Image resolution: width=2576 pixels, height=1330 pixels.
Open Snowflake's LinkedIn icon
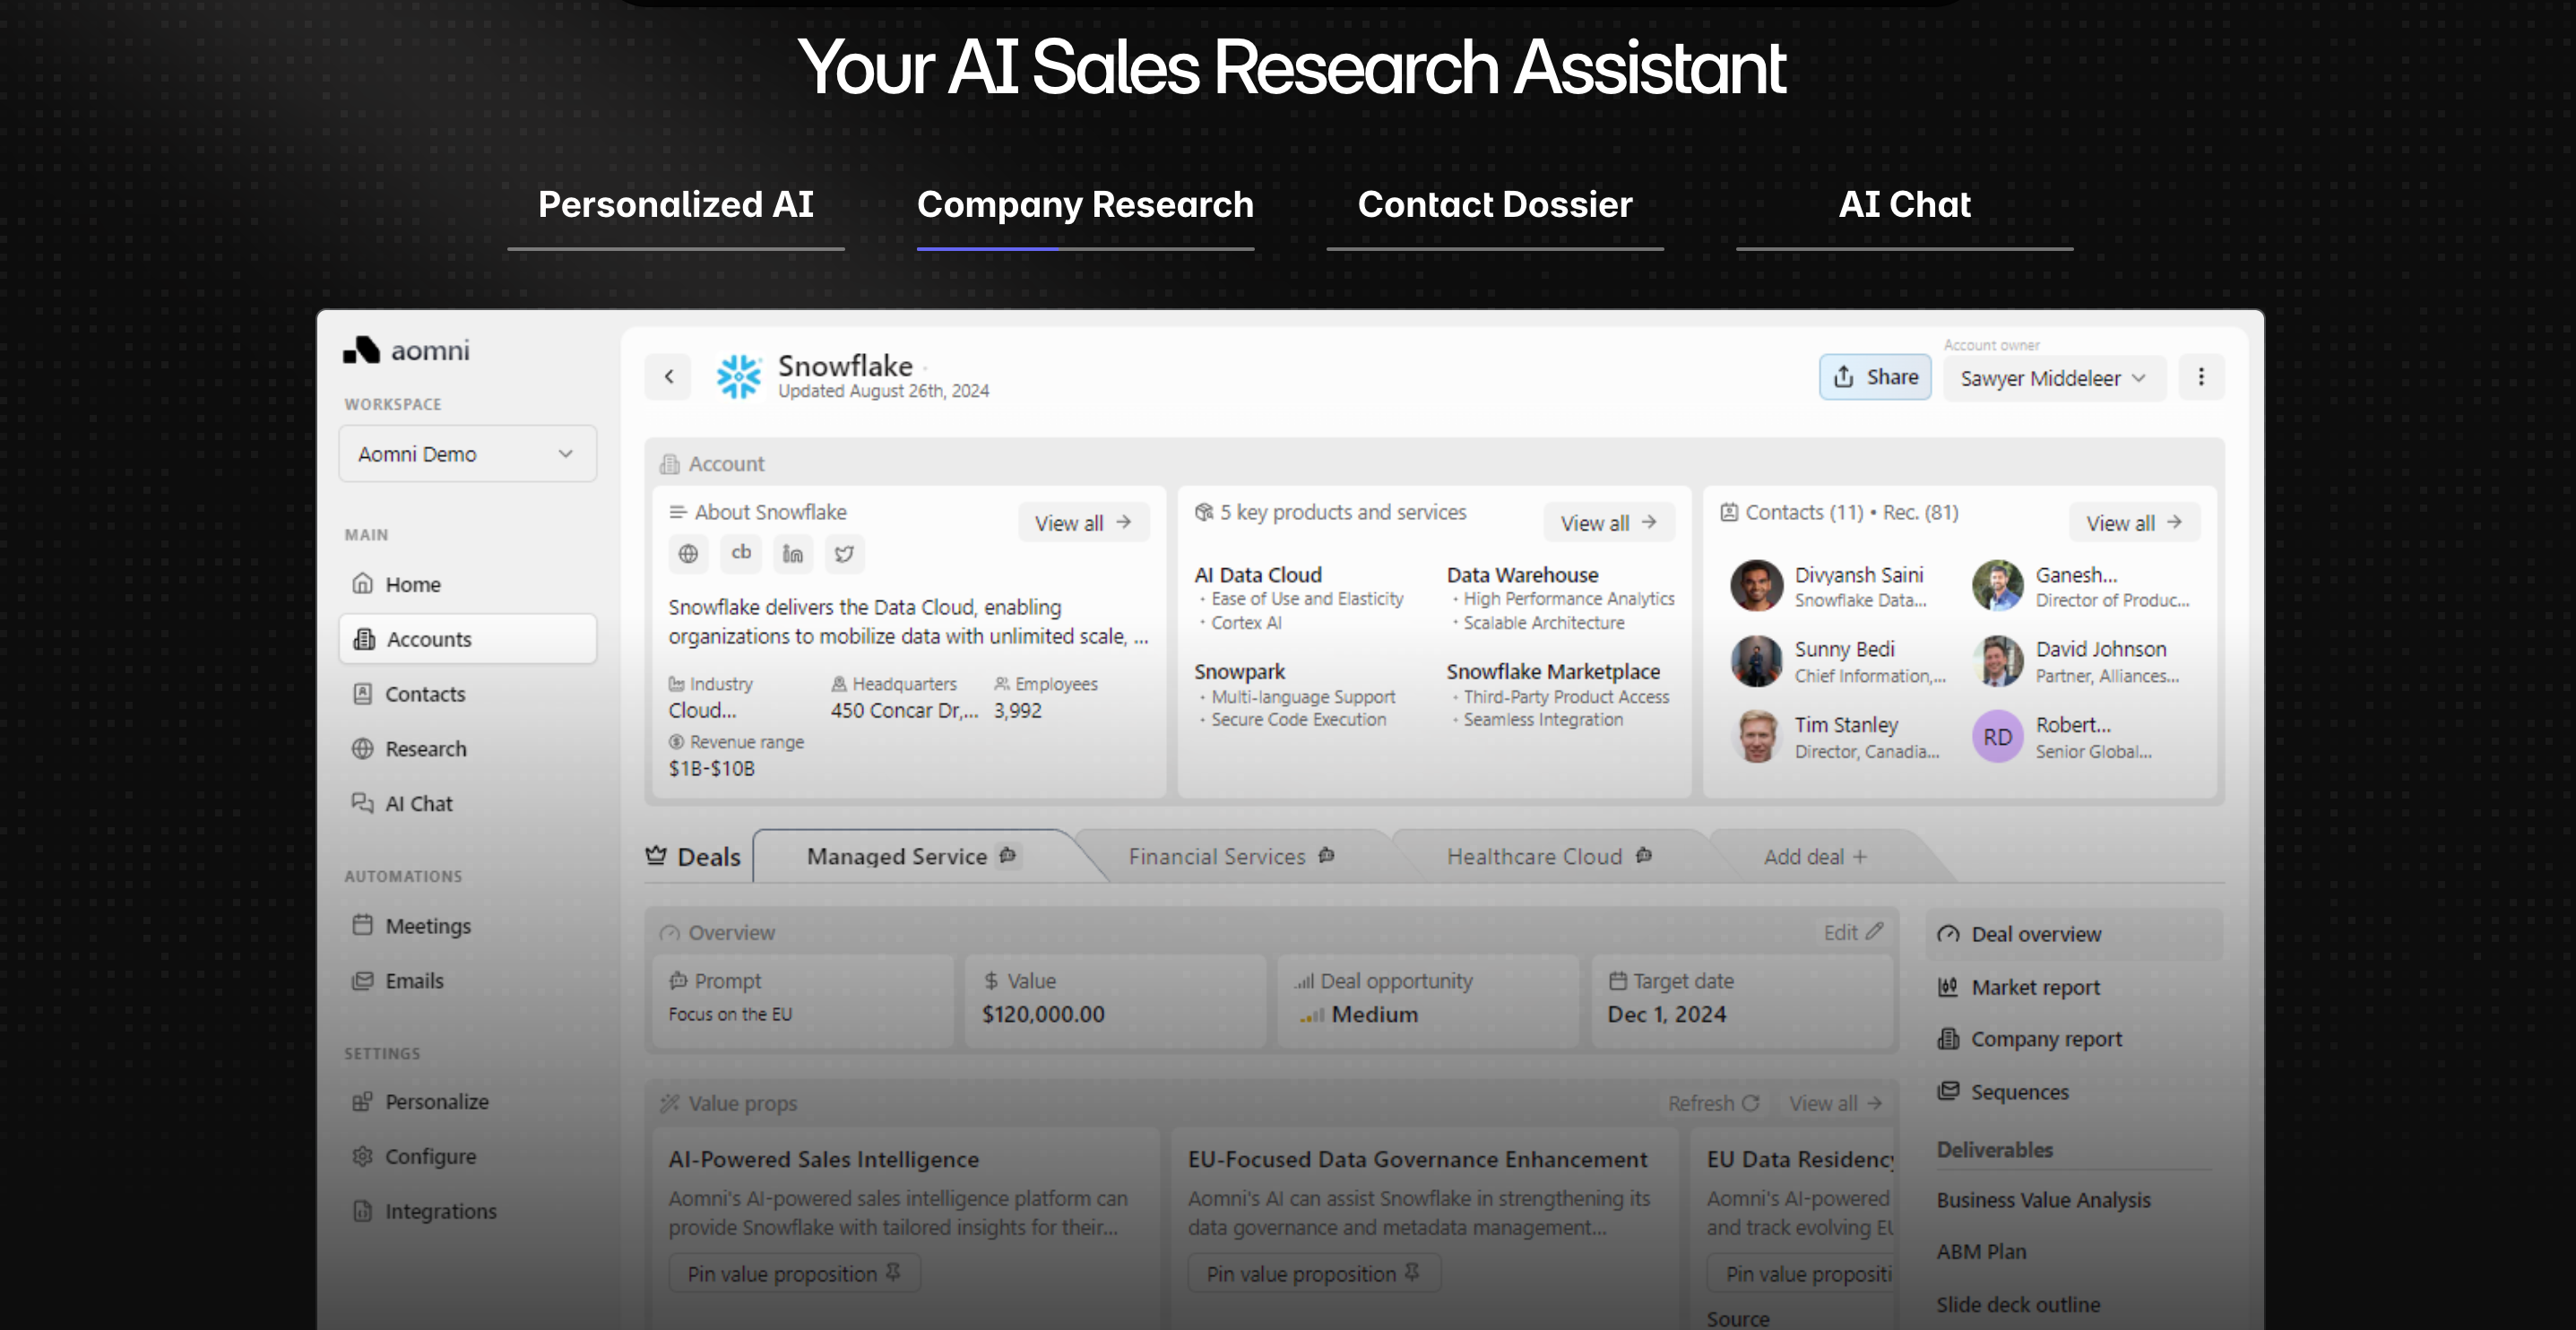(x=792, y=554)
